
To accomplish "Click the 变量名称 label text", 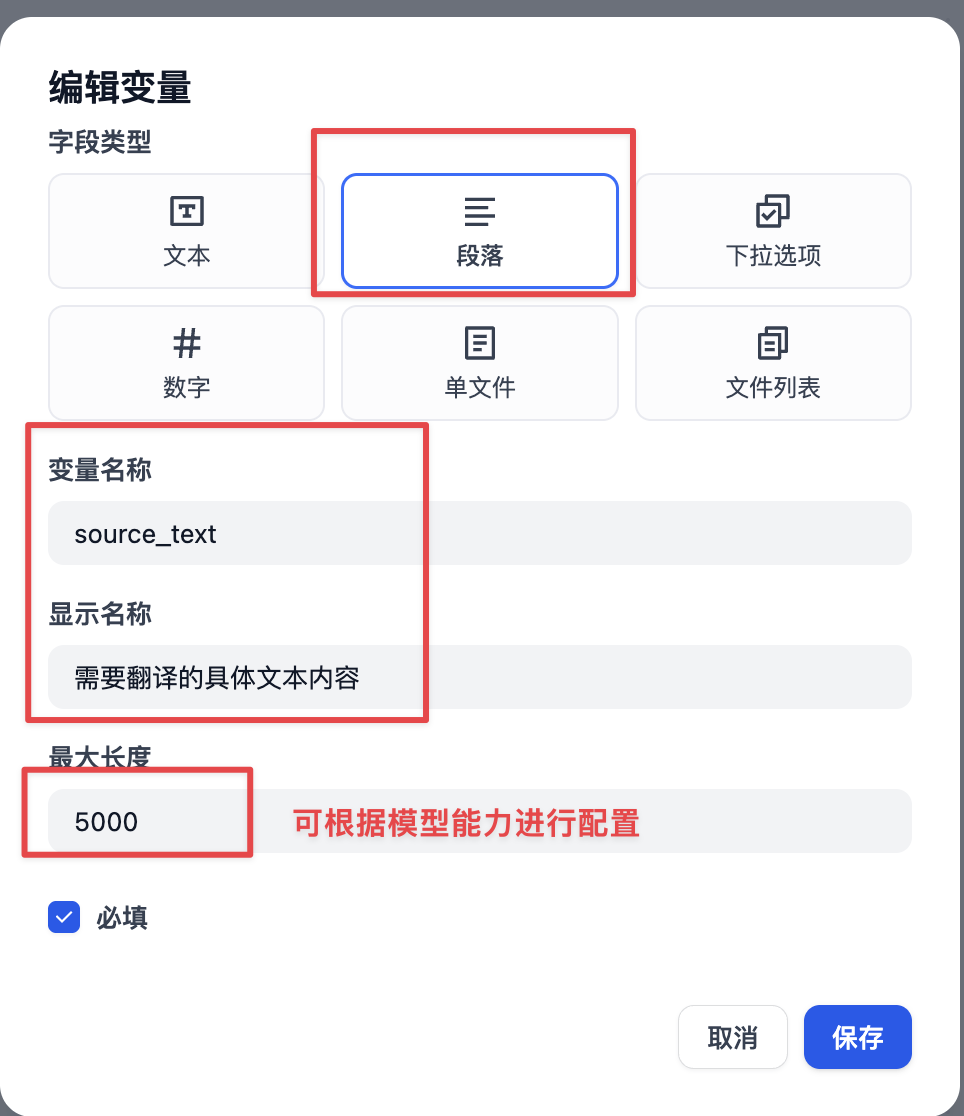I will 100,470.
